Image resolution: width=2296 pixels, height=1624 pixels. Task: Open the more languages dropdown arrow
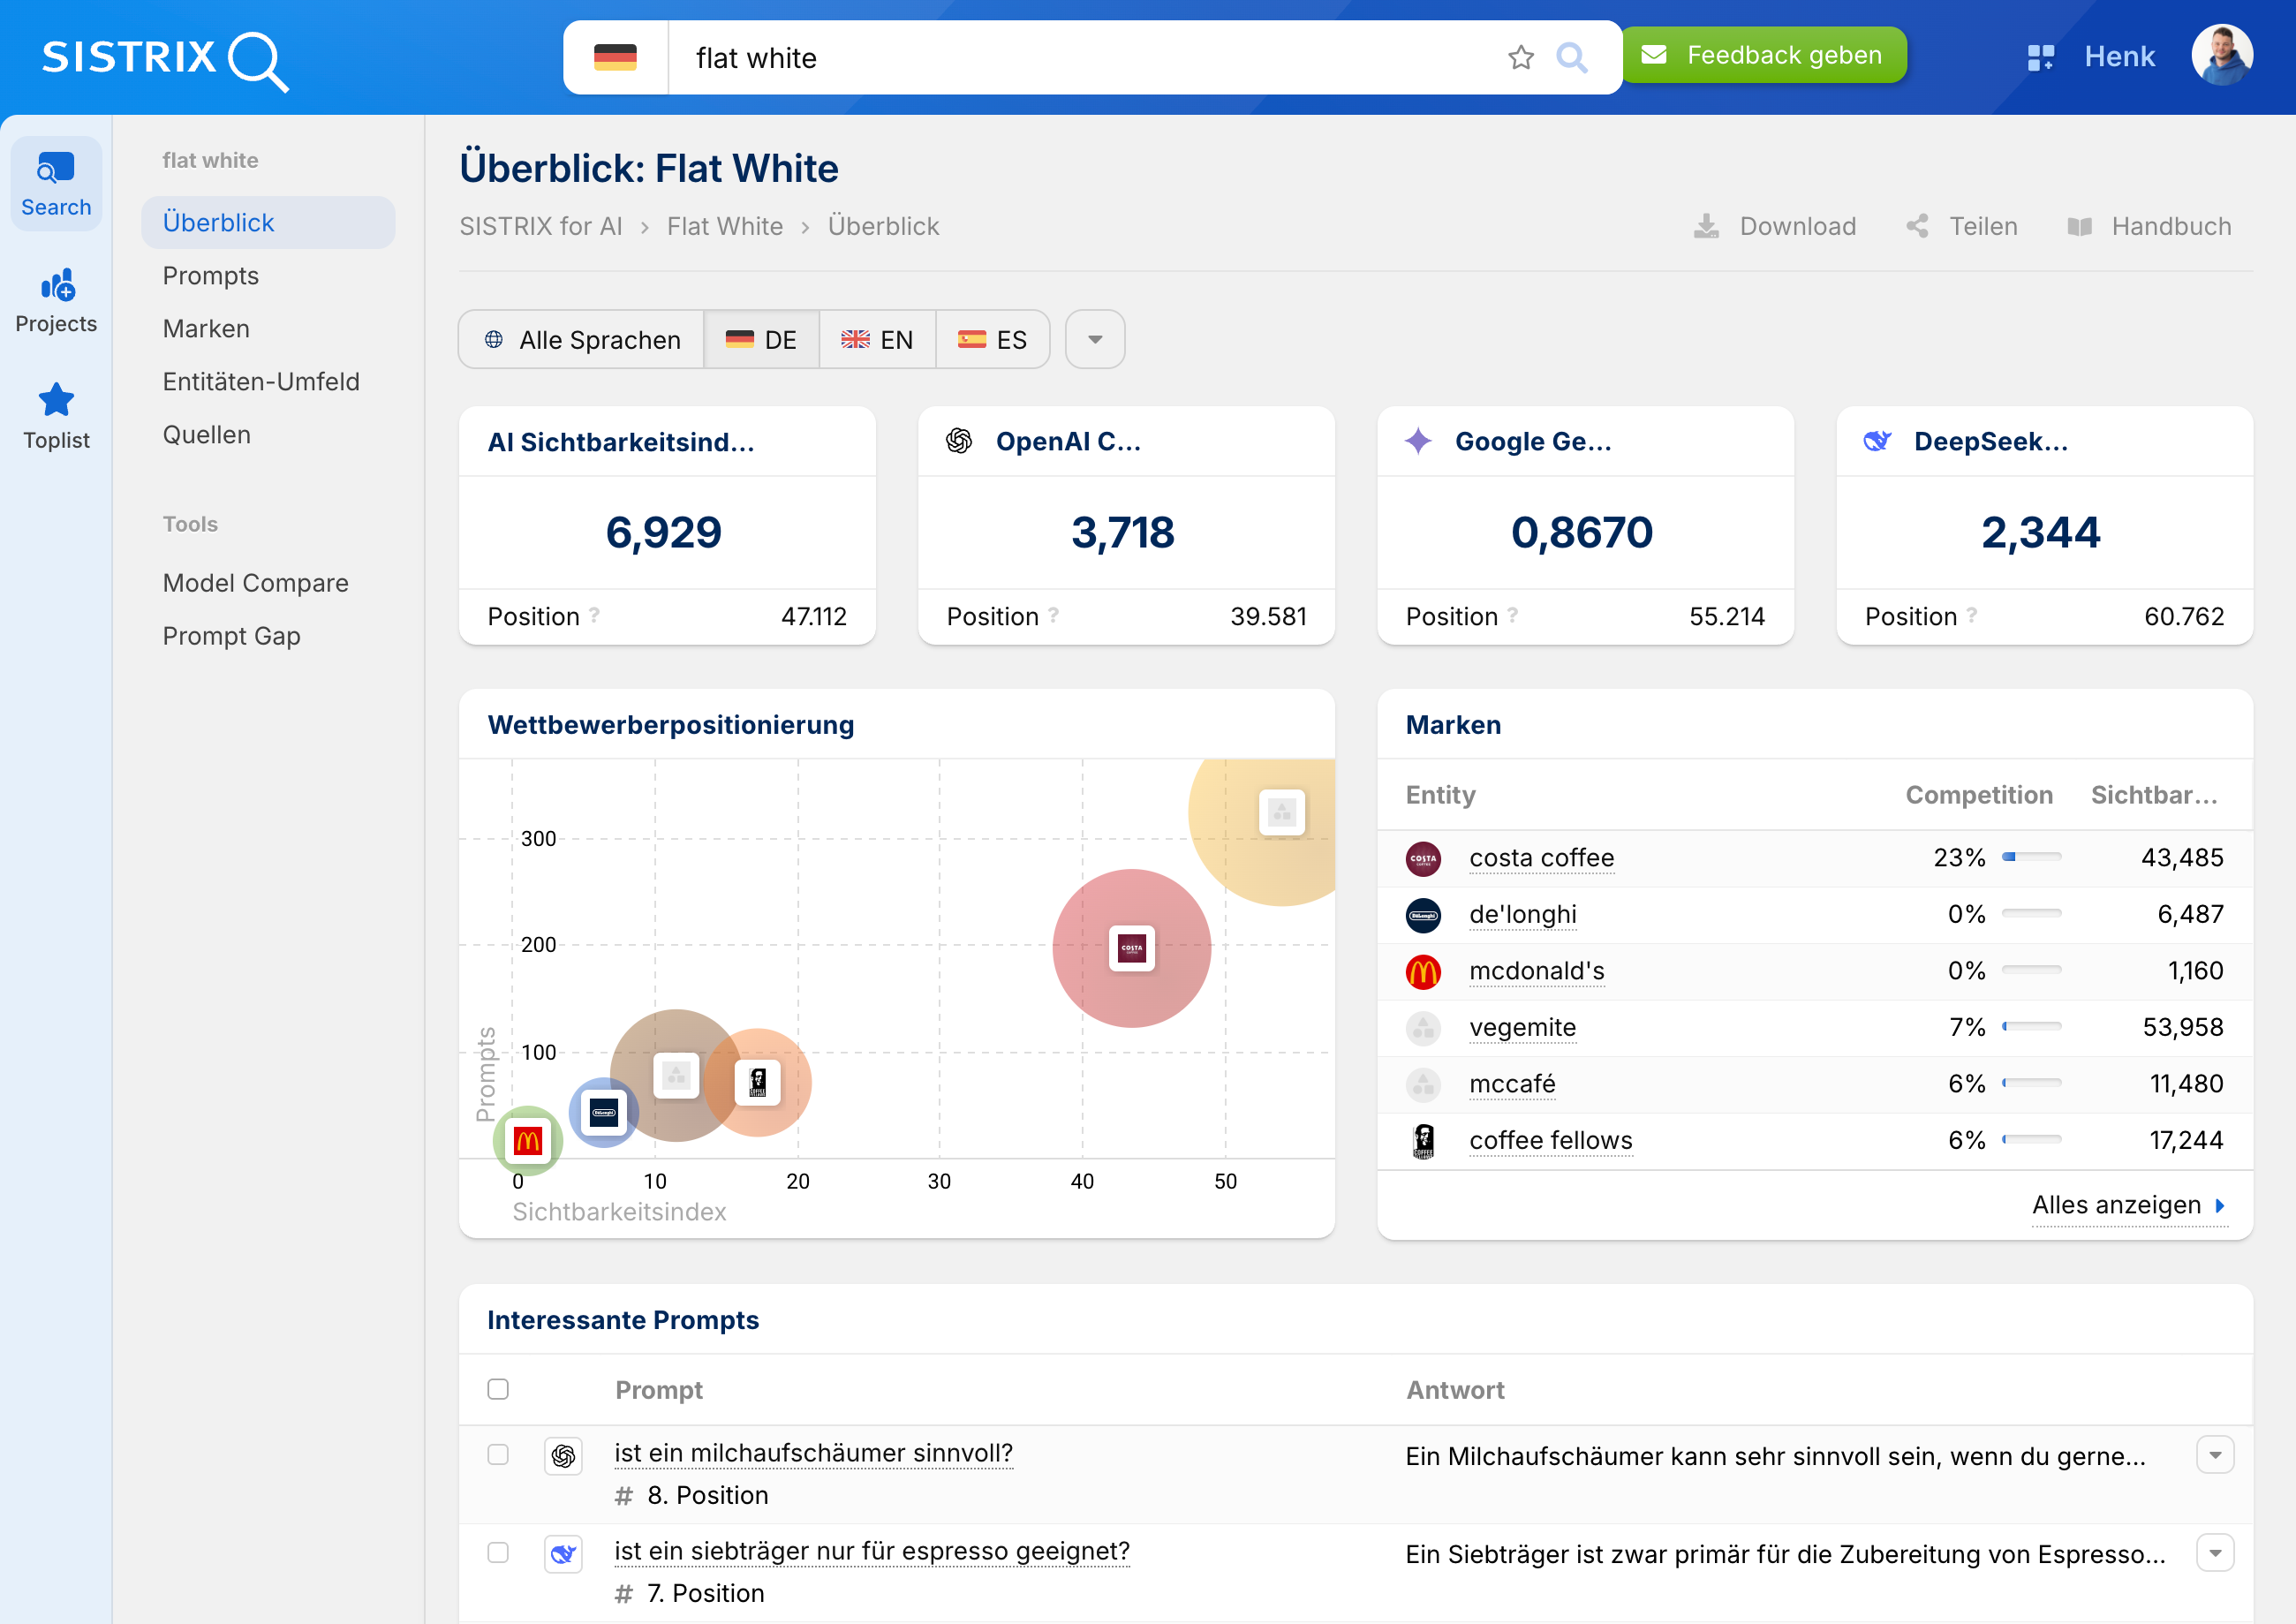tap(1095, 340)
